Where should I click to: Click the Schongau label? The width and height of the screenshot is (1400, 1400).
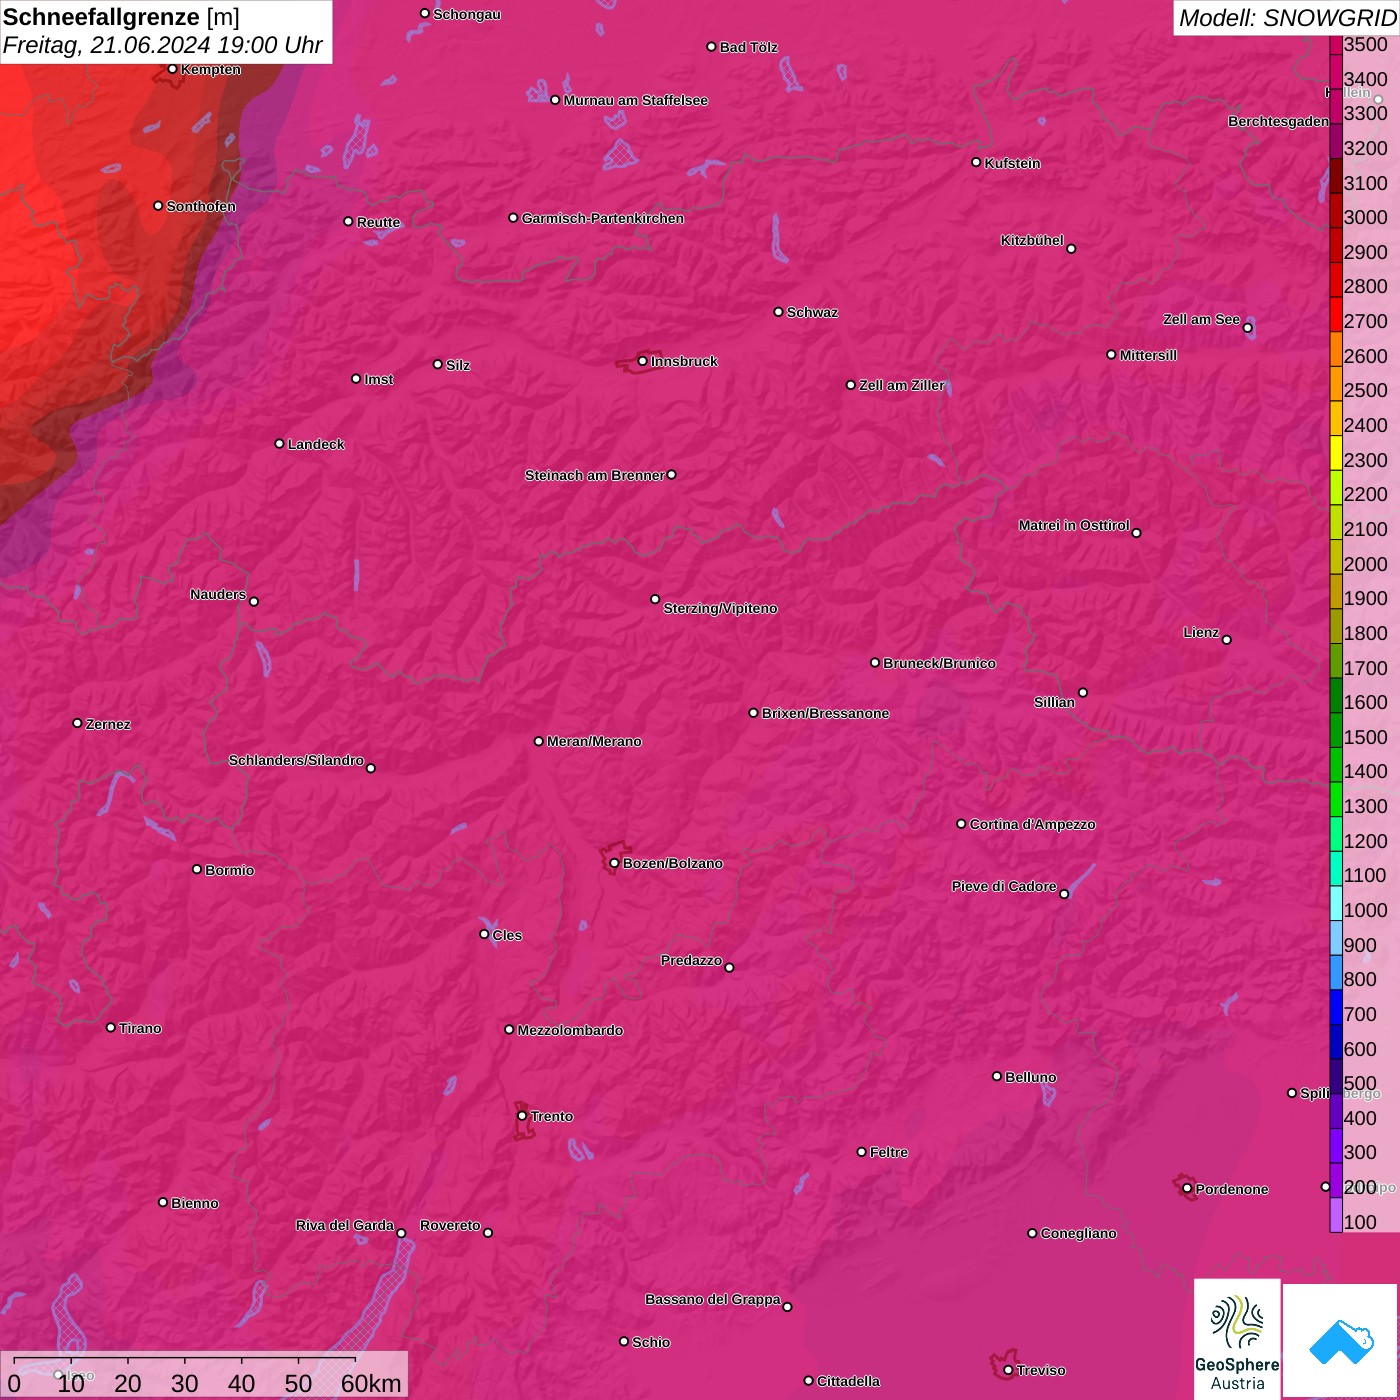click(467, 14)
